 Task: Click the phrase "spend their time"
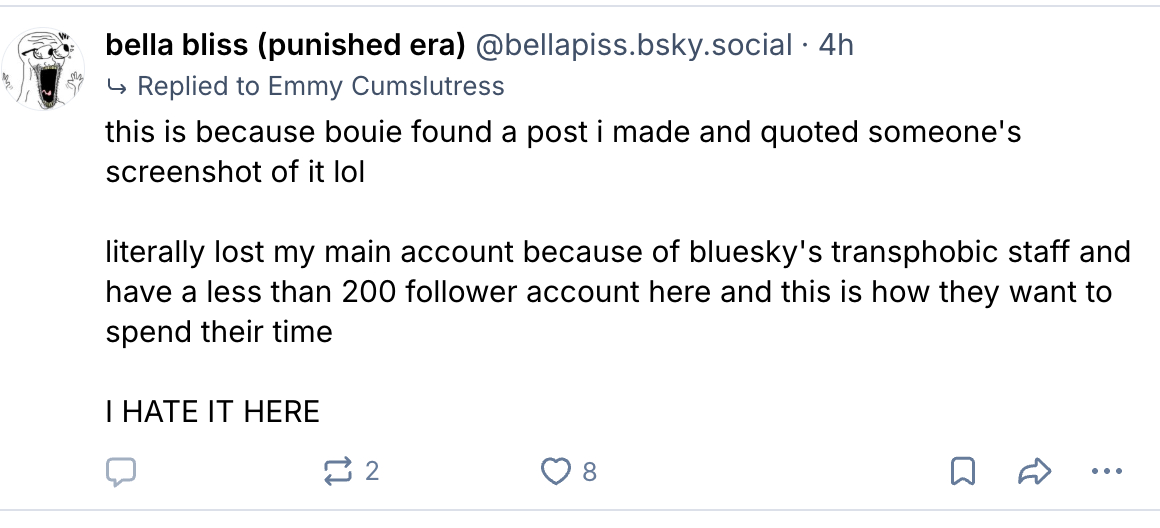[x=219, y=331]
